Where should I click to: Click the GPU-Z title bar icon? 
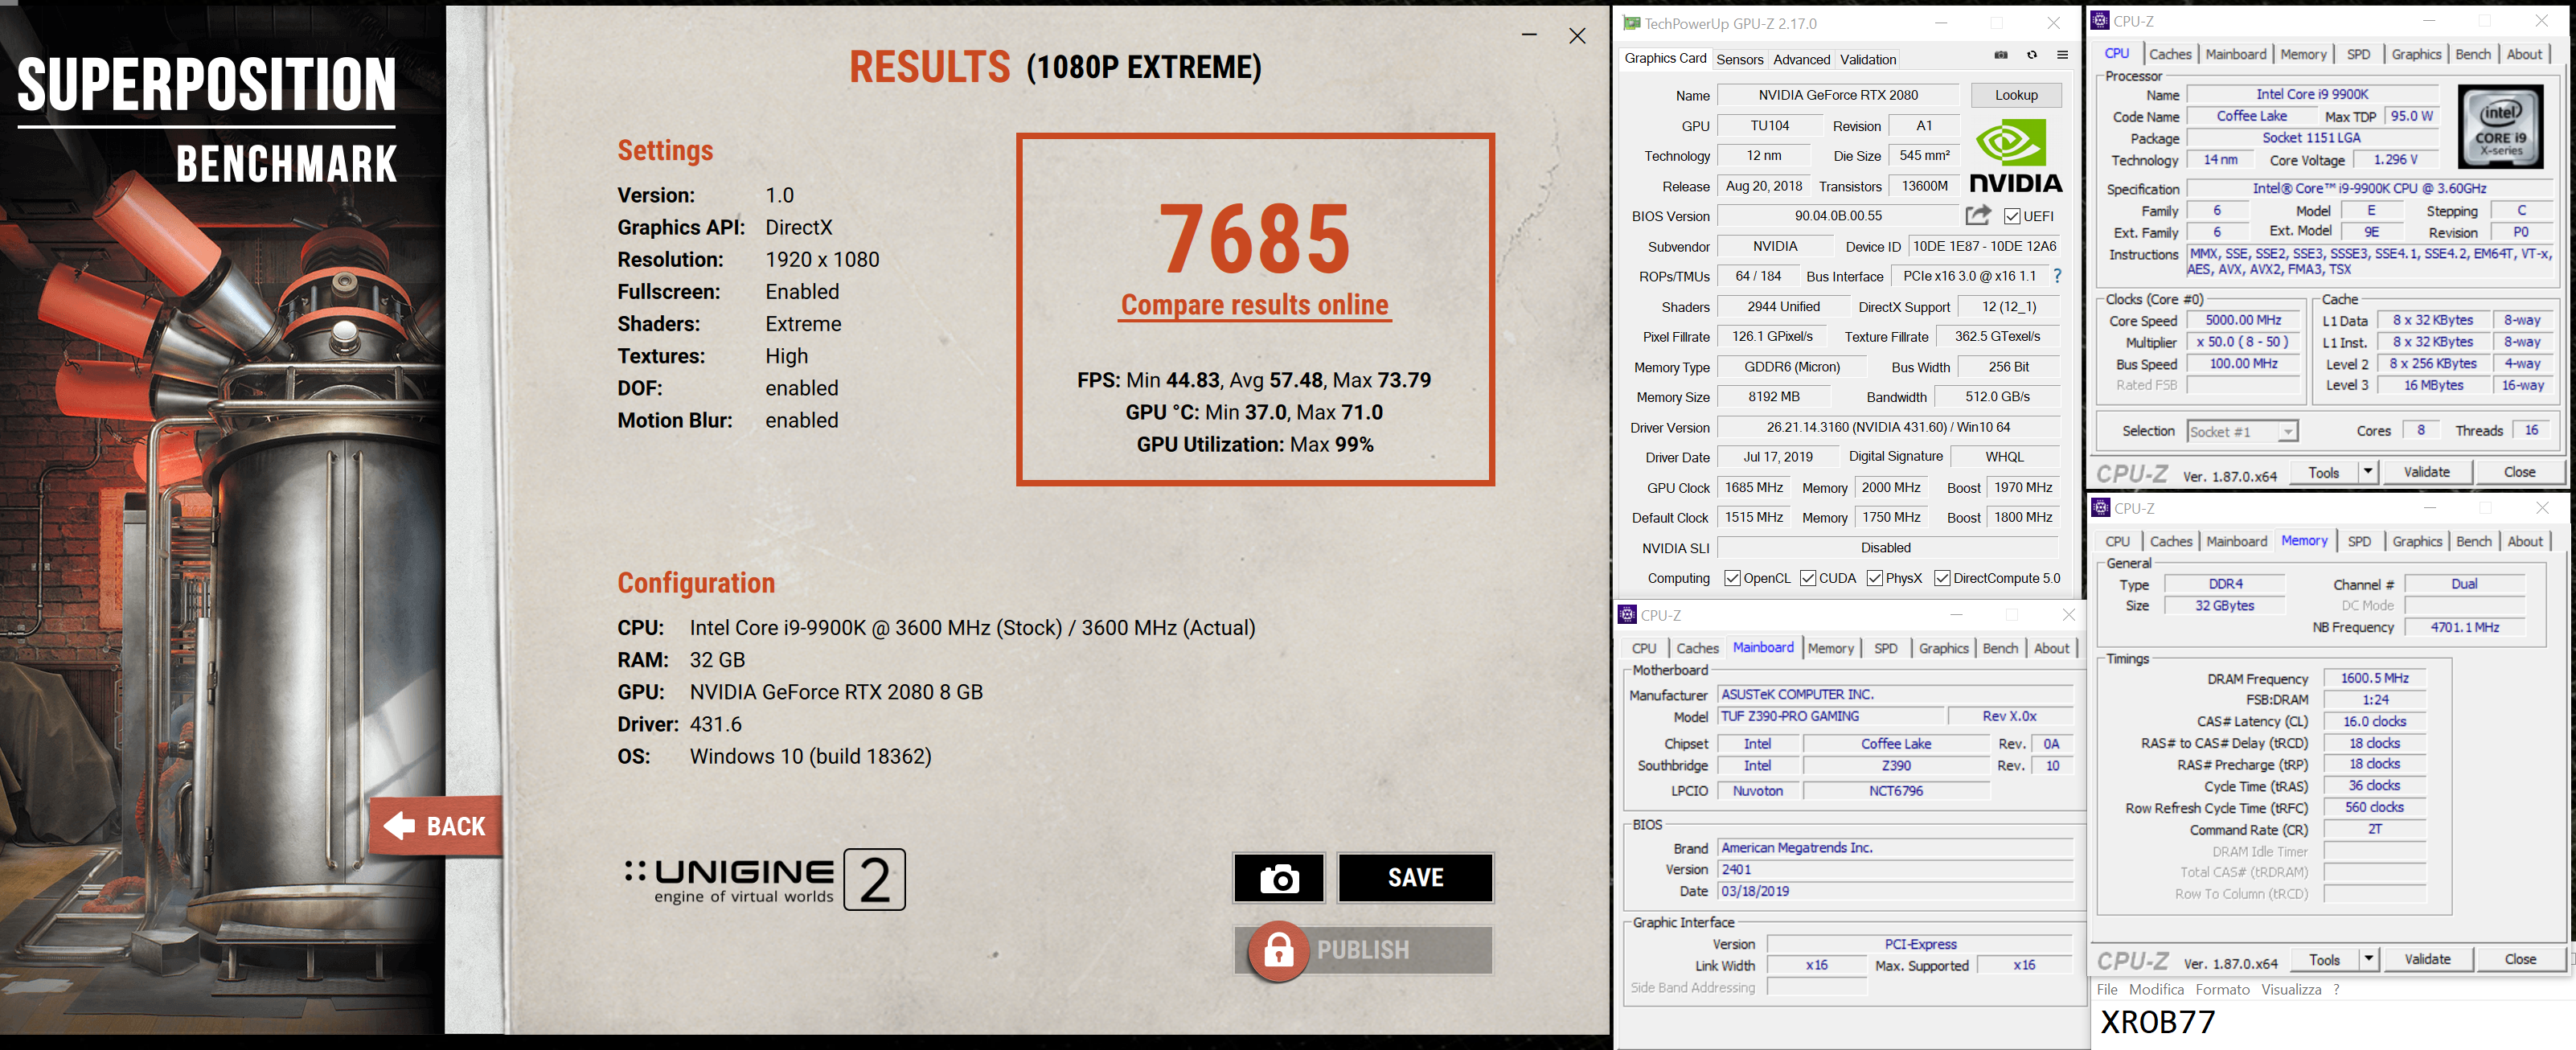[x=1632, y=23]
